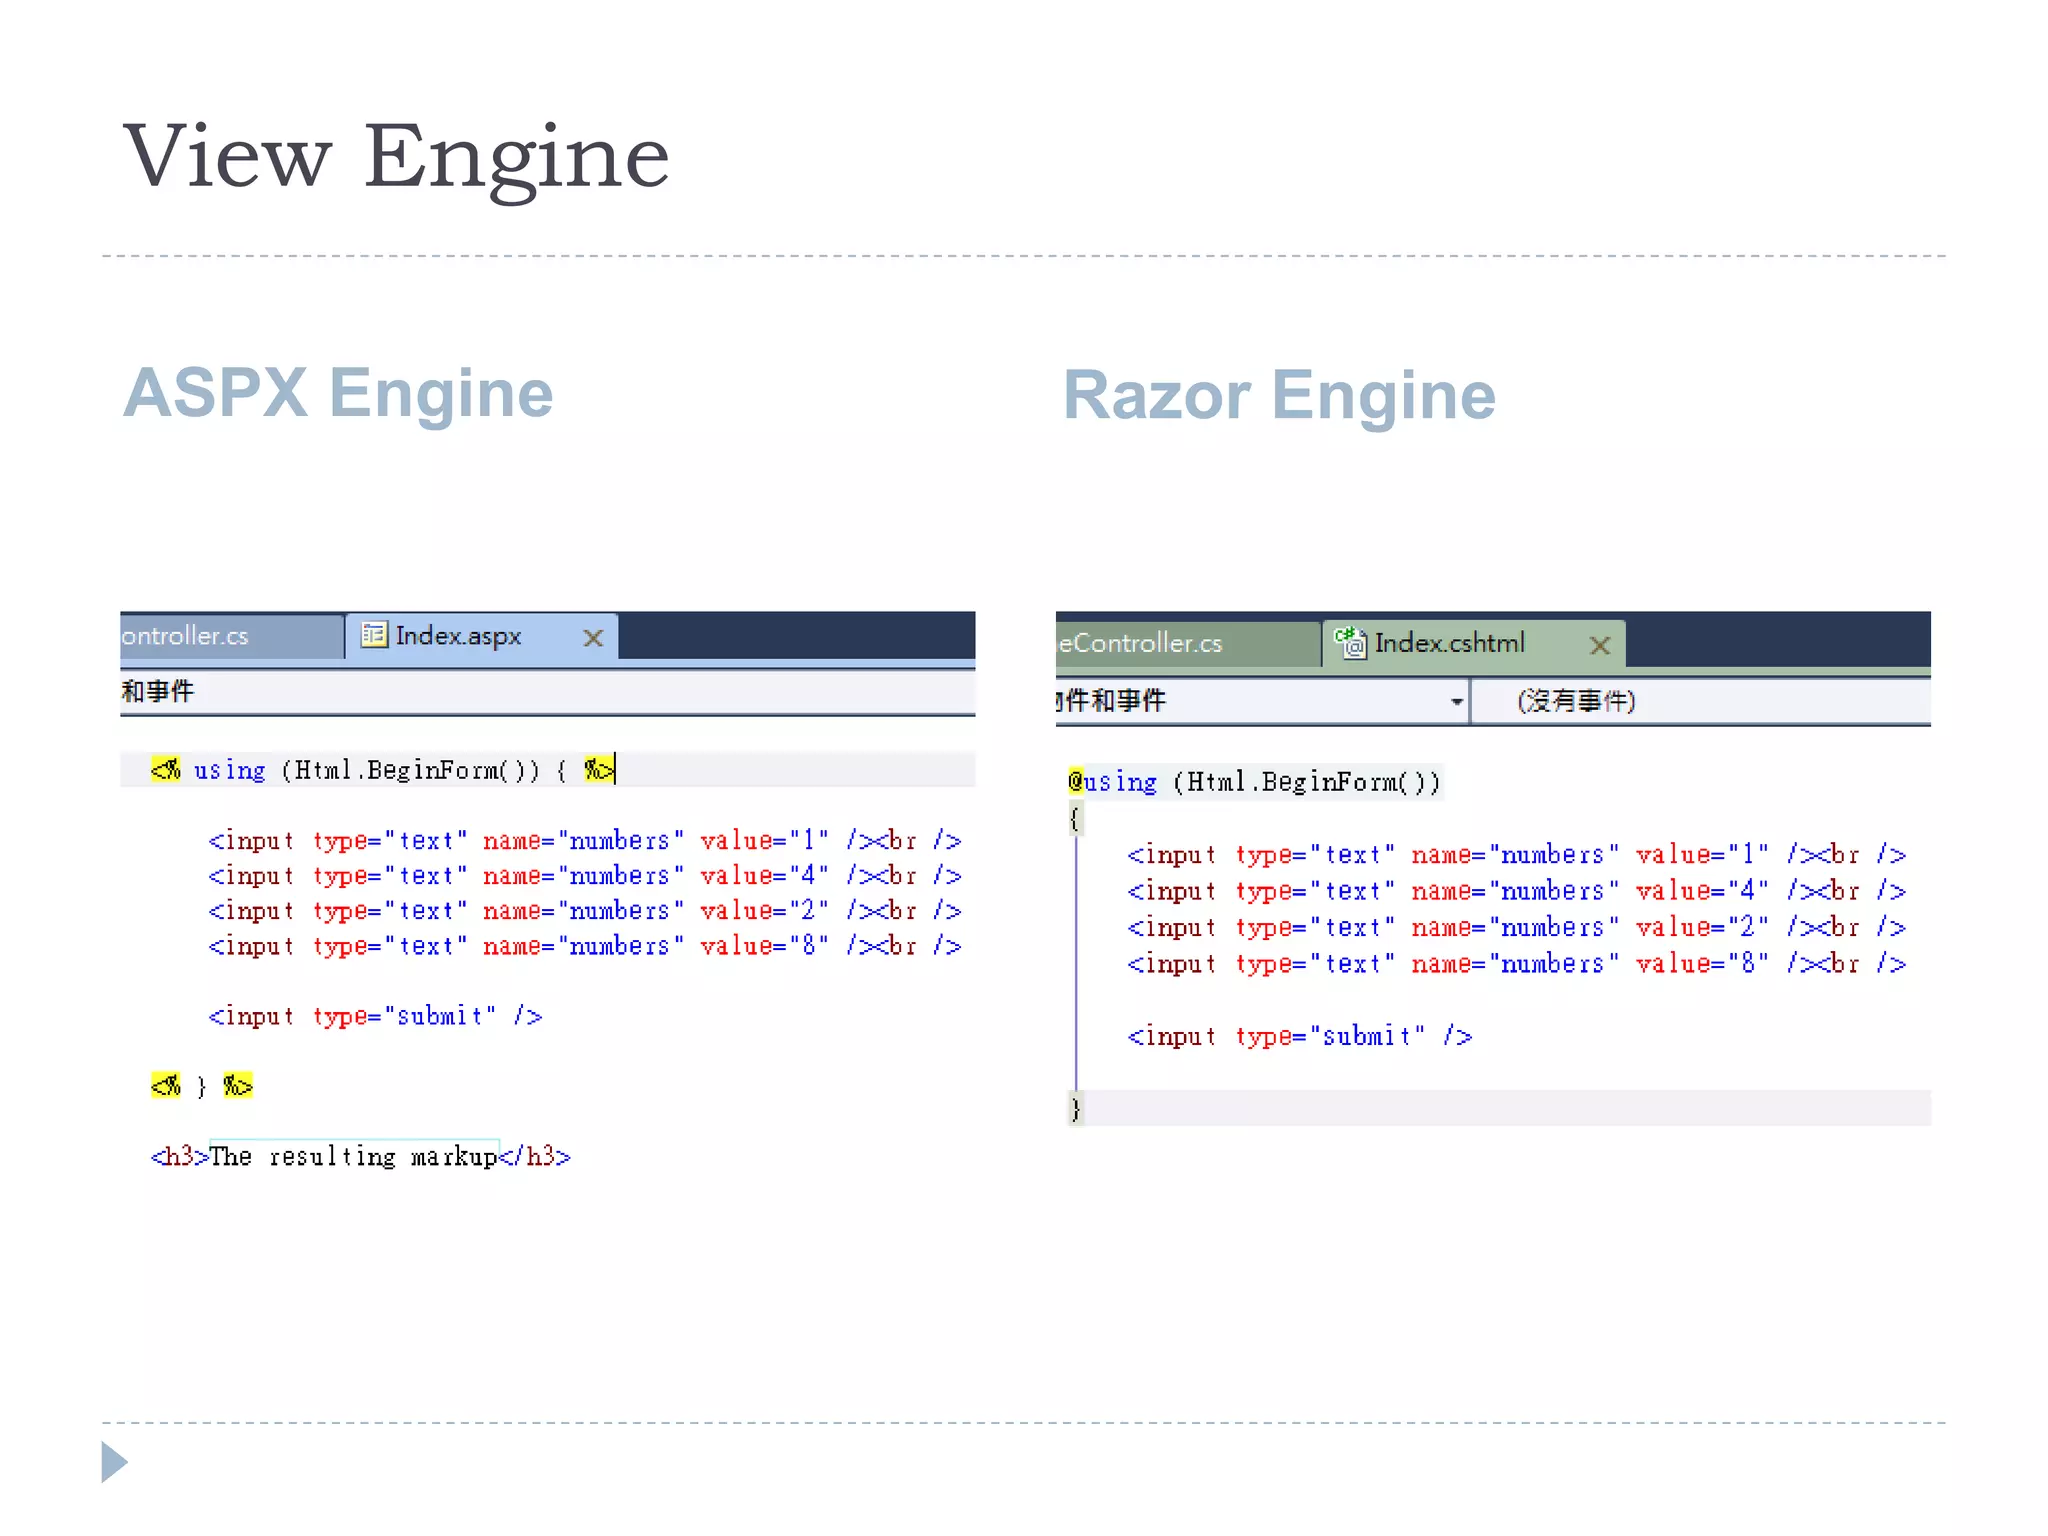The image size is (2048, 1536).
Task: Click the Razor Engine heading
Action: coord(1278,396)
